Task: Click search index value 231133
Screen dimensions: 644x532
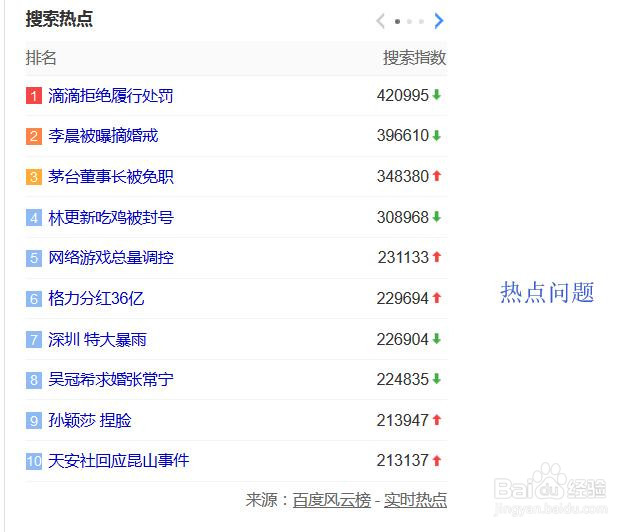Action: coord(403,258)
